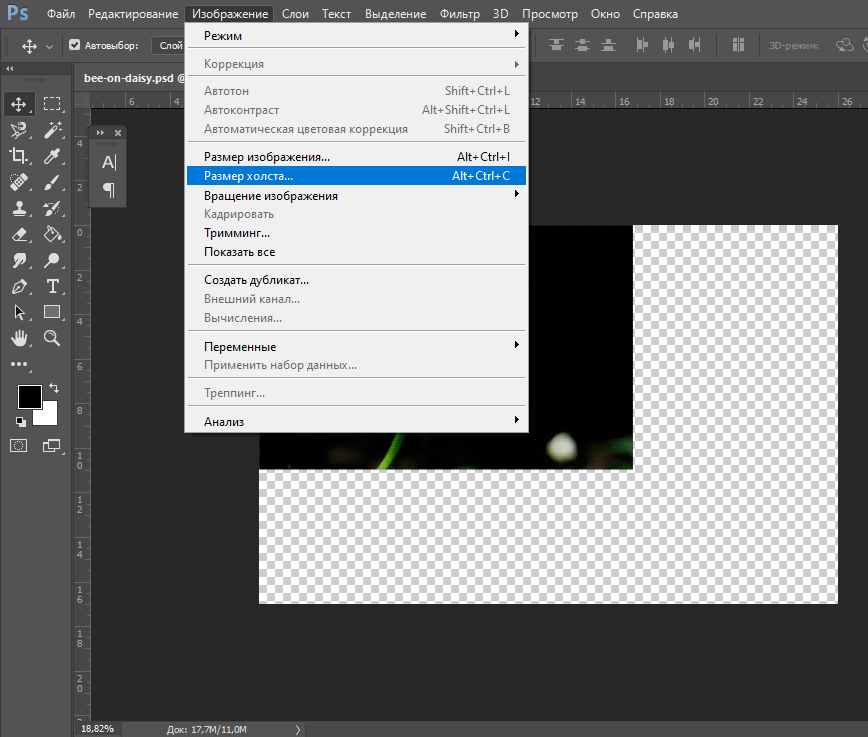Choose Размер изображения menu item
The image size is (868, 737).
click(356, 157)
